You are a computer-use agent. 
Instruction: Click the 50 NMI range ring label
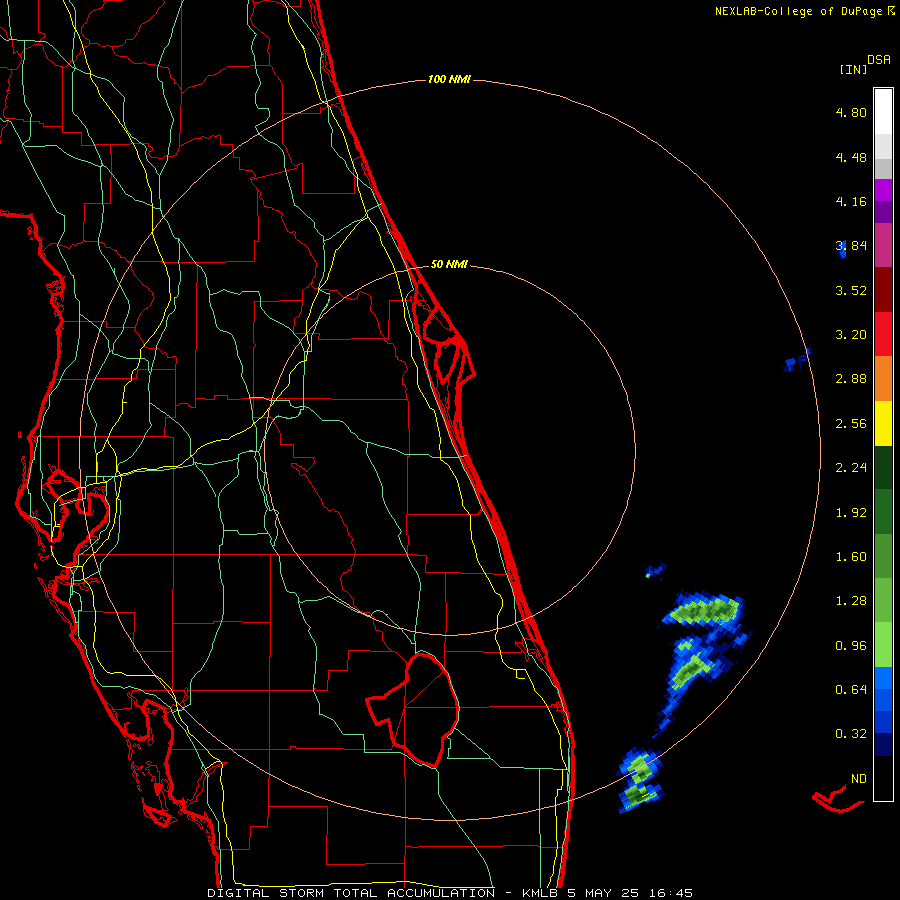pyautogui.click(x=449, y=264)
